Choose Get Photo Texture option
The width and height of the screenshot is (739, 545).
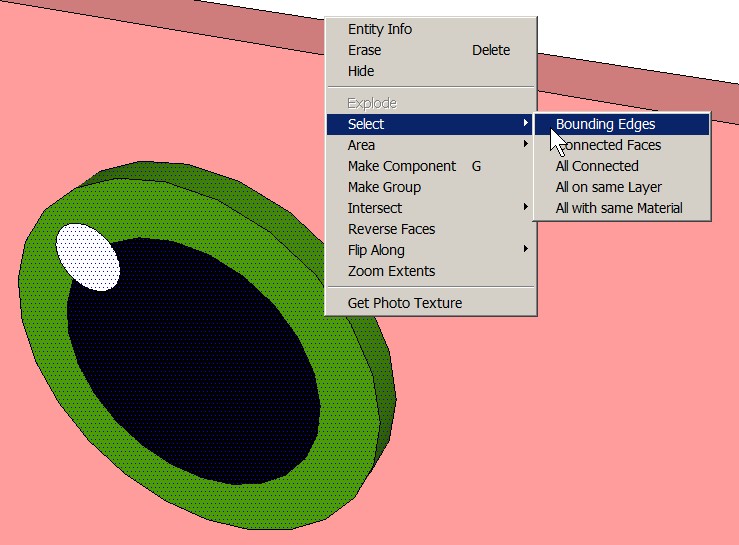pyautogui.click(x=404, y=303)
